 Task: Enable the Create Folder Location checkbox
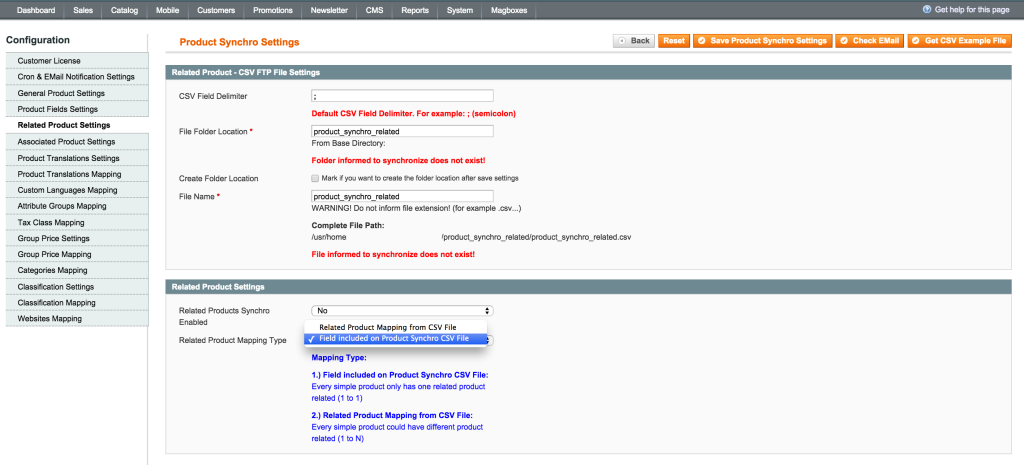pyautogui.click(x=315, y=178)
